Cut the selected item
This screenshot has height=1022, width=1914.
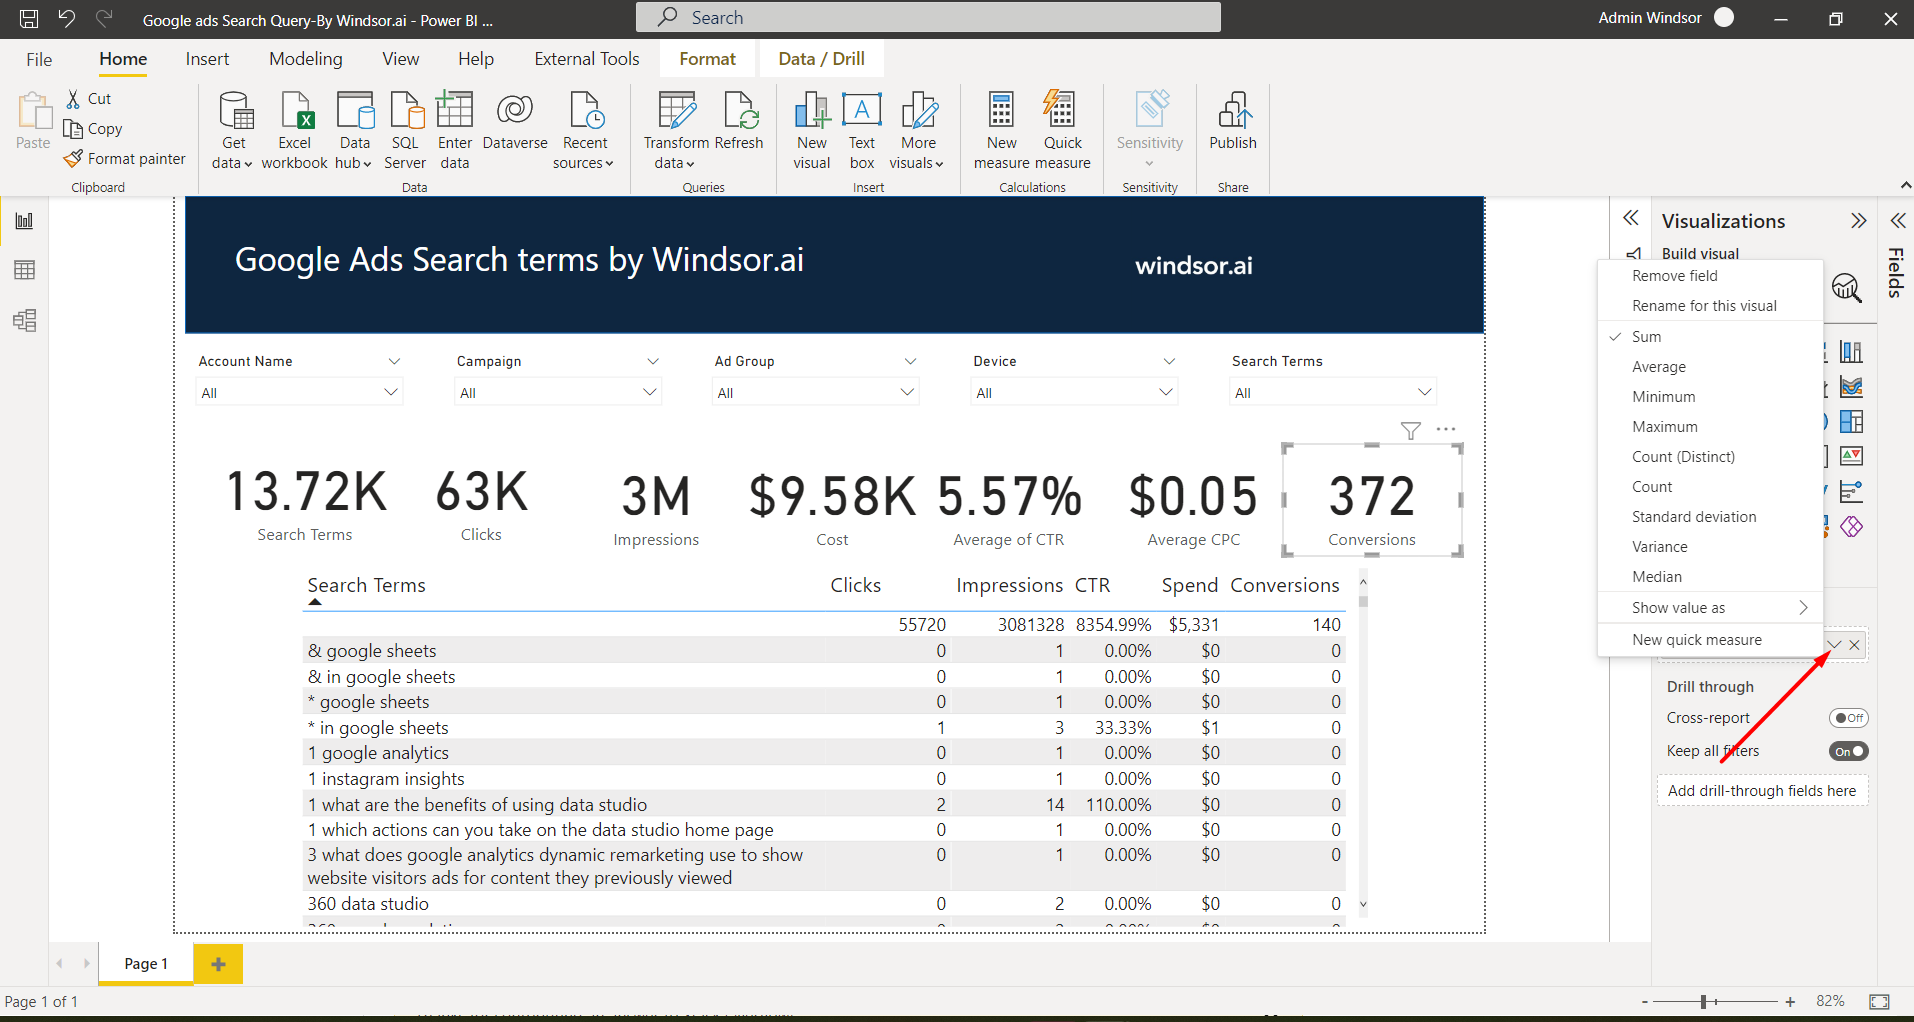(x=88, y=99)
